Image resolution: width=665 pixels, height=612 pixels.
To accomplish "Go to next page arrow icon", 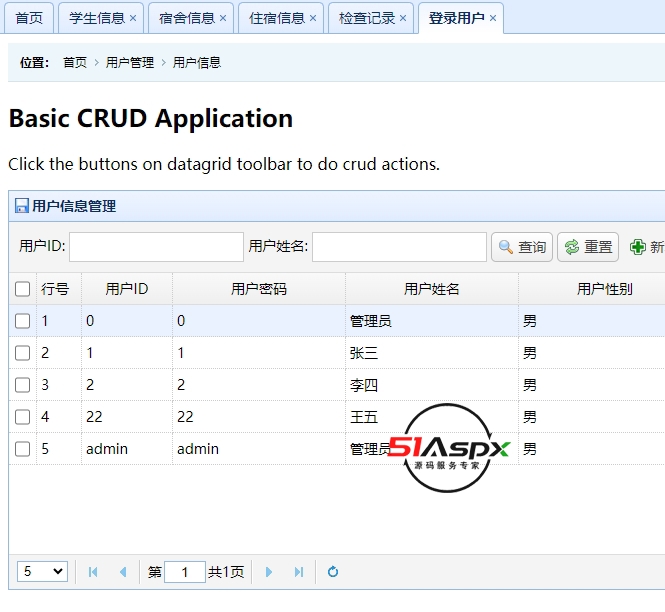I will point(268,572).
